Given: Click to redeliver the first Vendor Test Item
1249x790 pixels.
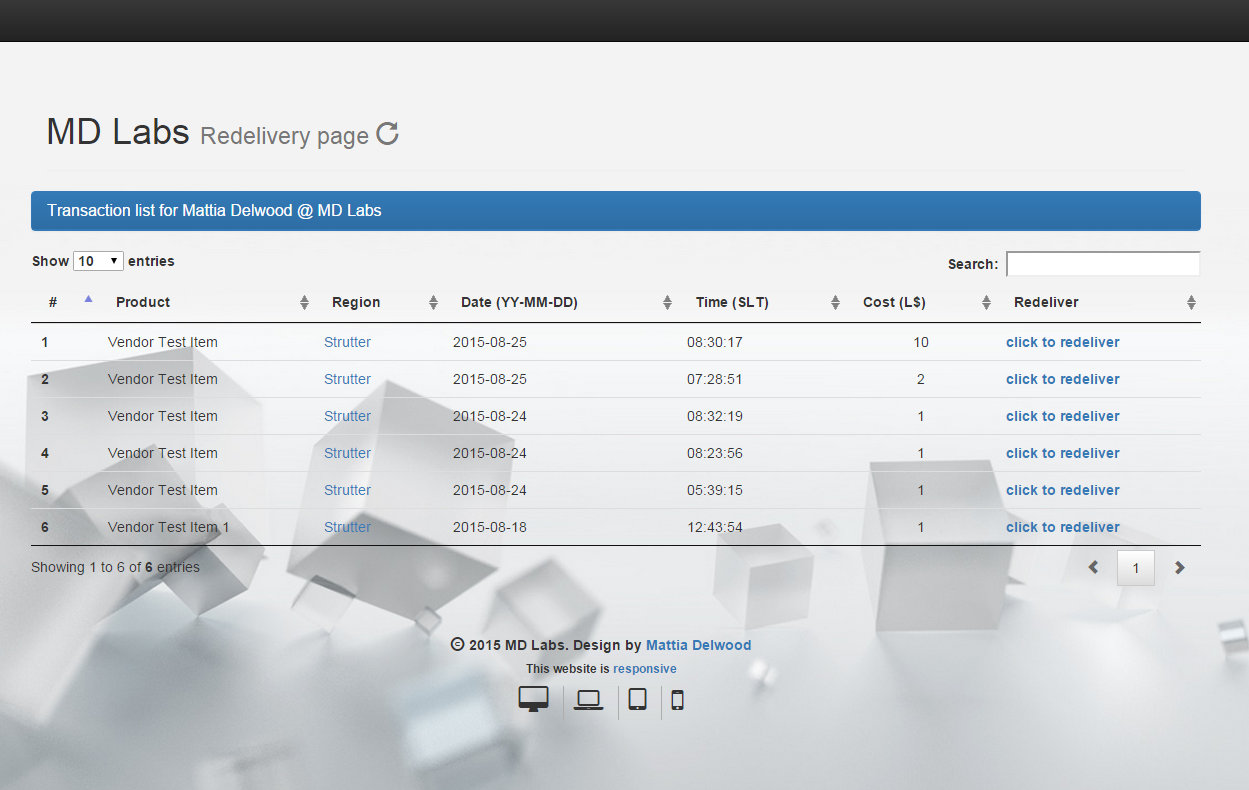Looking at the screenshot, I should coord(1062,342).
